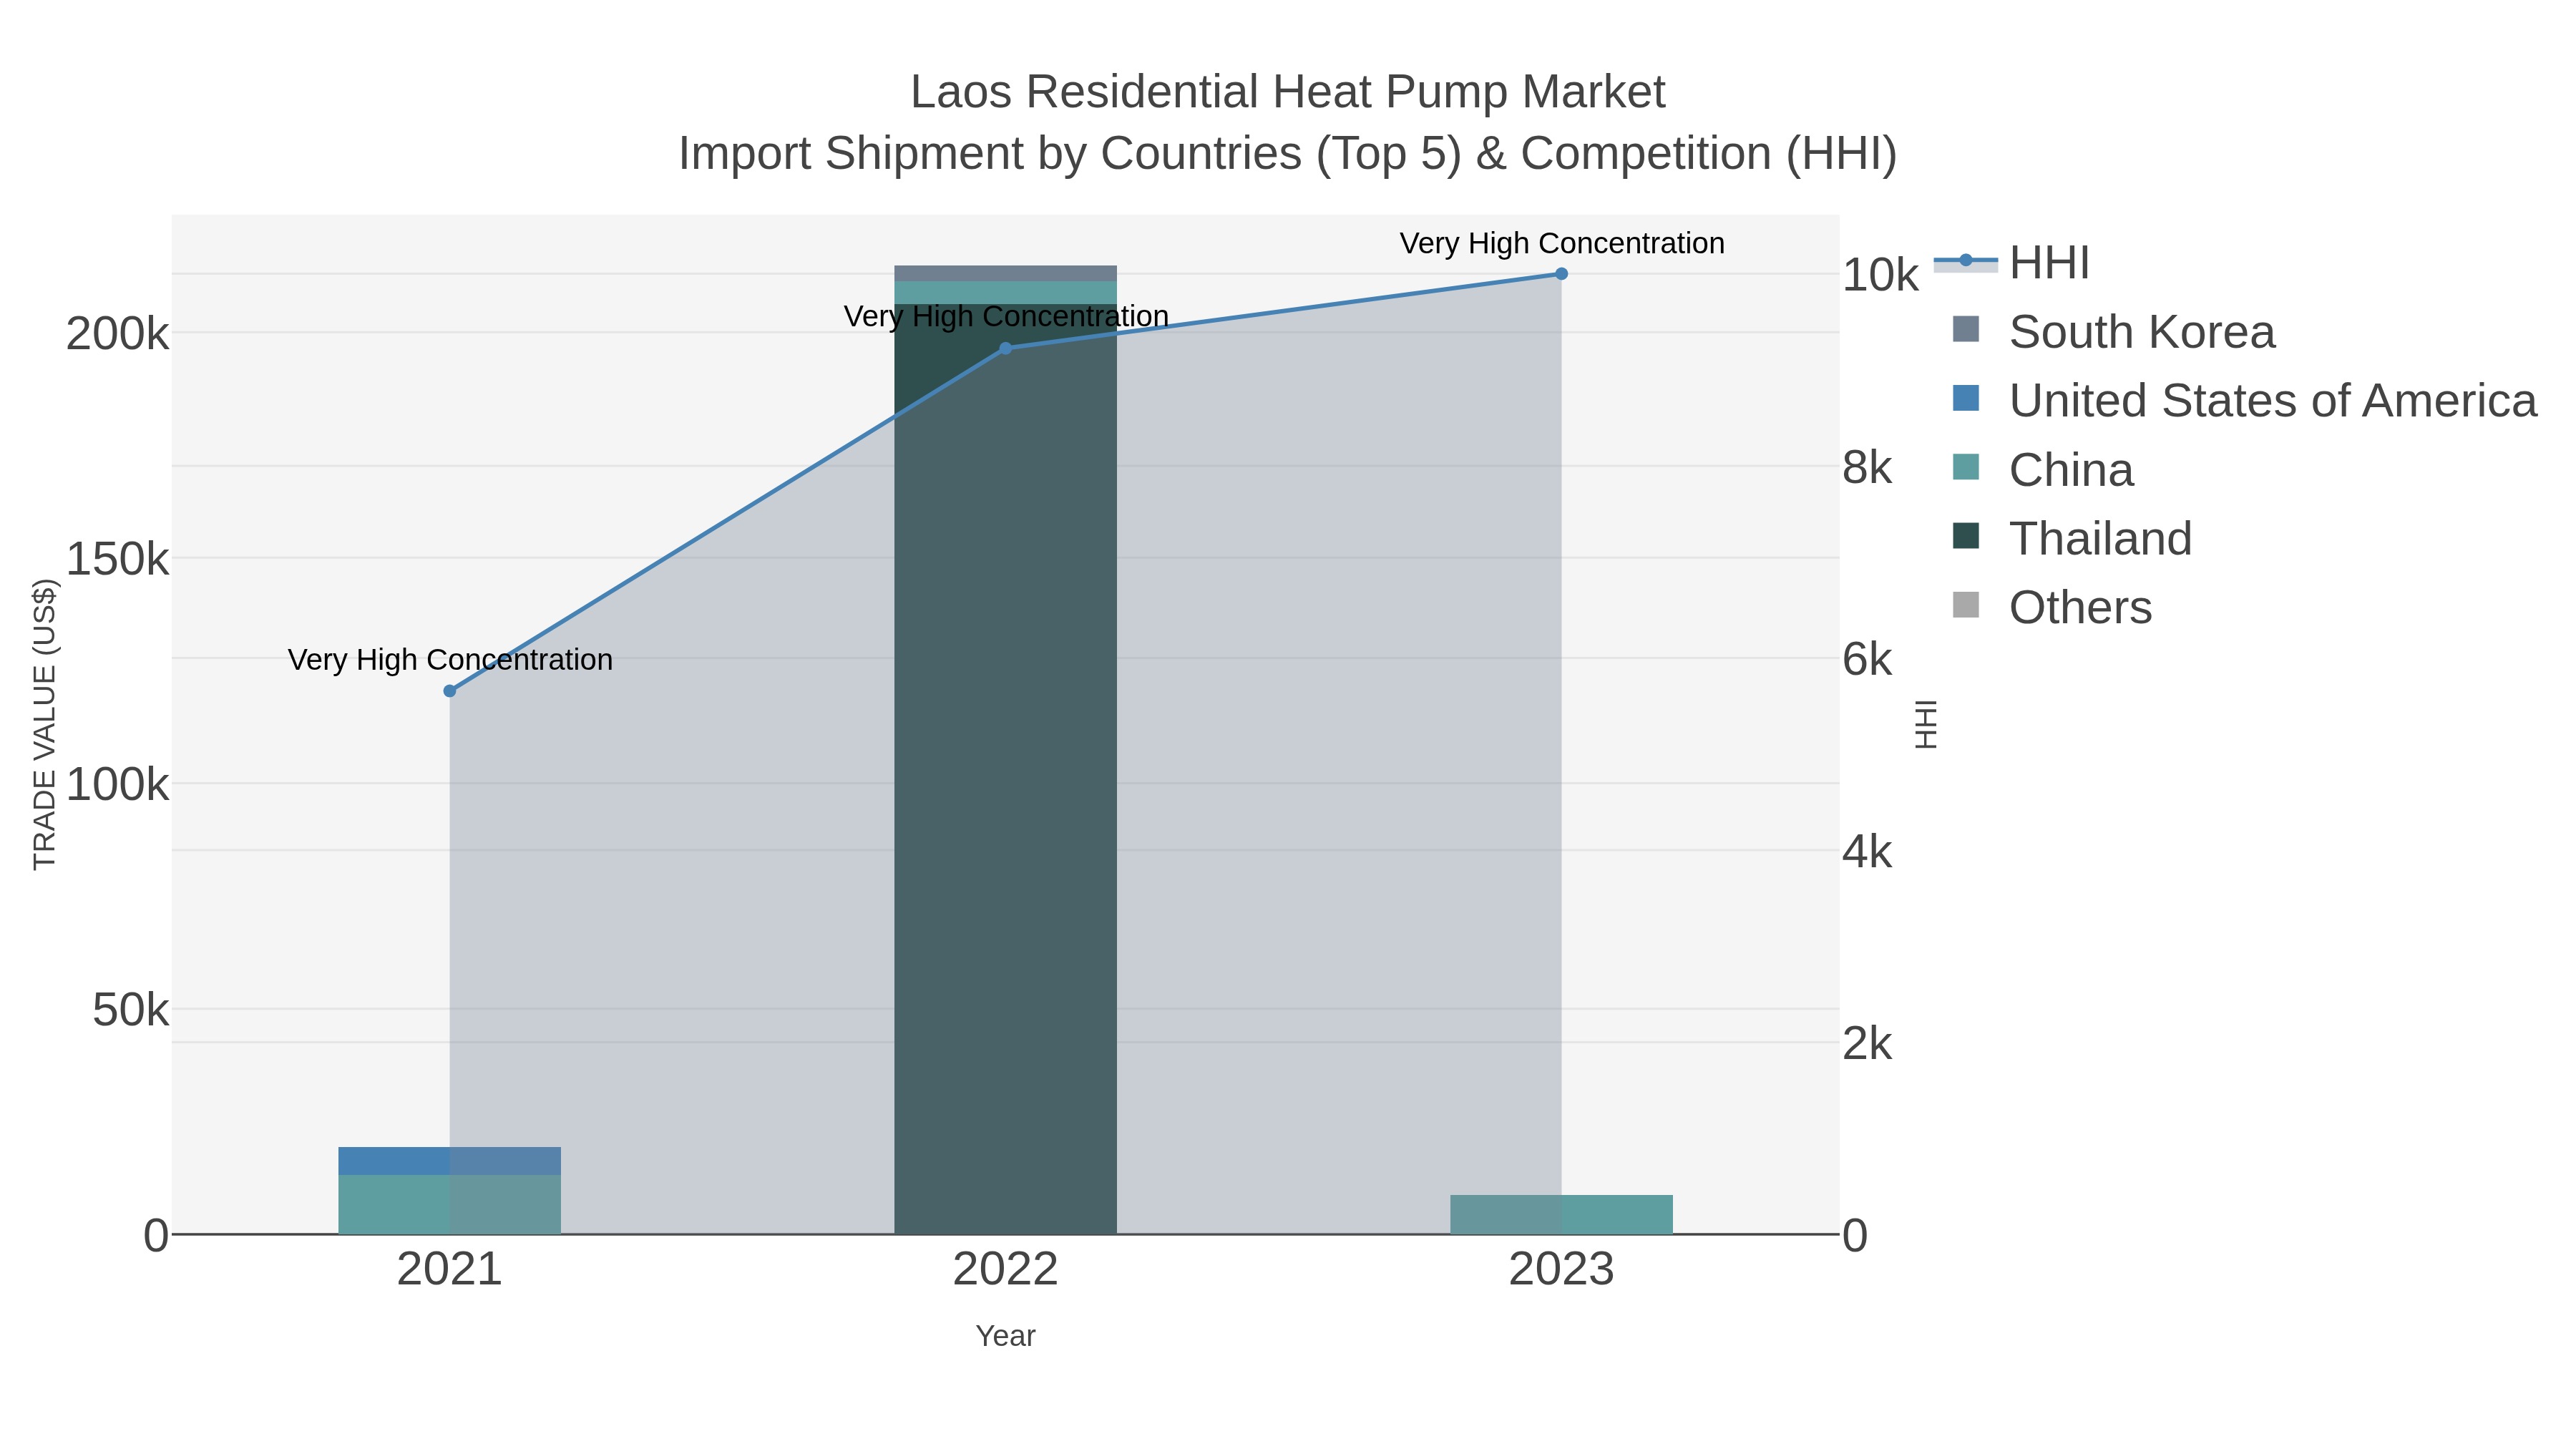
Task: Click the 2021 HHI data point
Action: (450, 691)
